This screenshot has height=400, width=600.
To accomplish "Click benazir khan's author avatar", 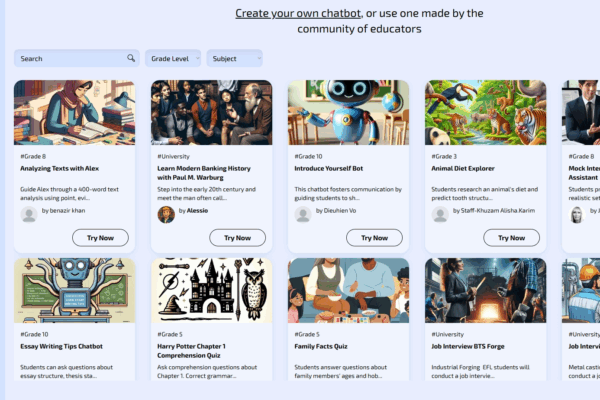I will point(29,213).
